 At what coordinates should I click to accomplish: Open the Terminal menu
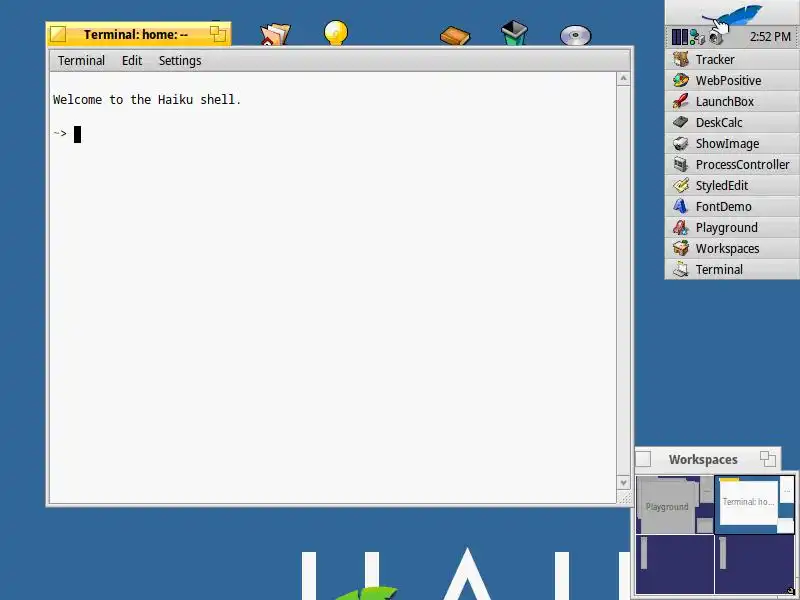pos(81,61)
